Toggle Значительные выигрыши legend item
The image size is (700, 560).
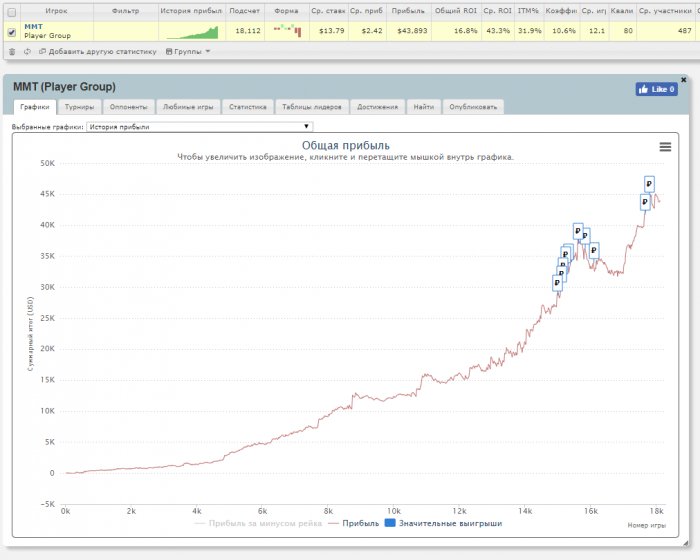444,523
